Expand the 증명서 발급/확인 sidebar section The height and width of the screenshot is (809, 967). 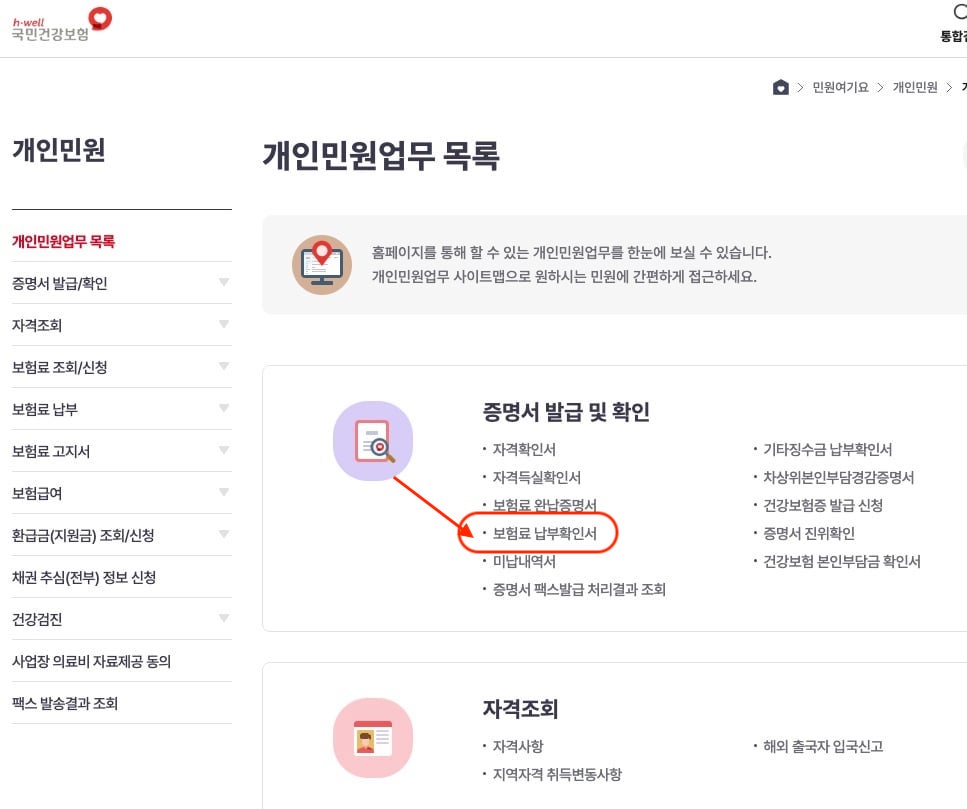[x=121, y=283]
